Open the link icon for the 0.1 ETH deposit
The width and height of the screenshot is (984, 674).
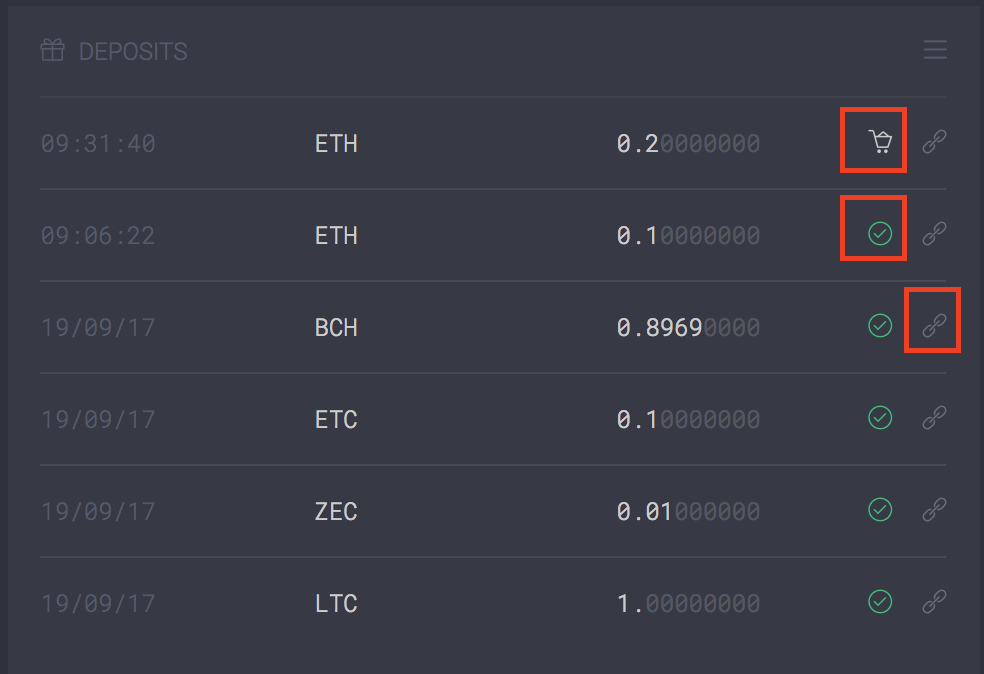point(934,234)
